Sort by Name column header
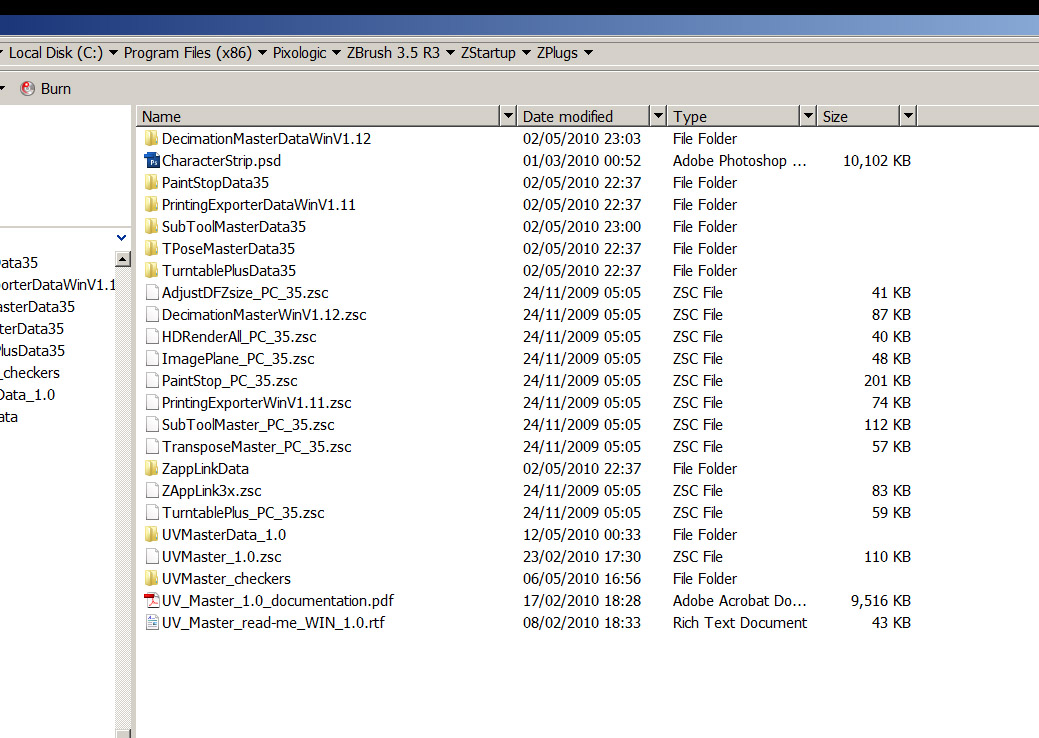This screenshot has width=1039, height=738. [x=319, y=116]
